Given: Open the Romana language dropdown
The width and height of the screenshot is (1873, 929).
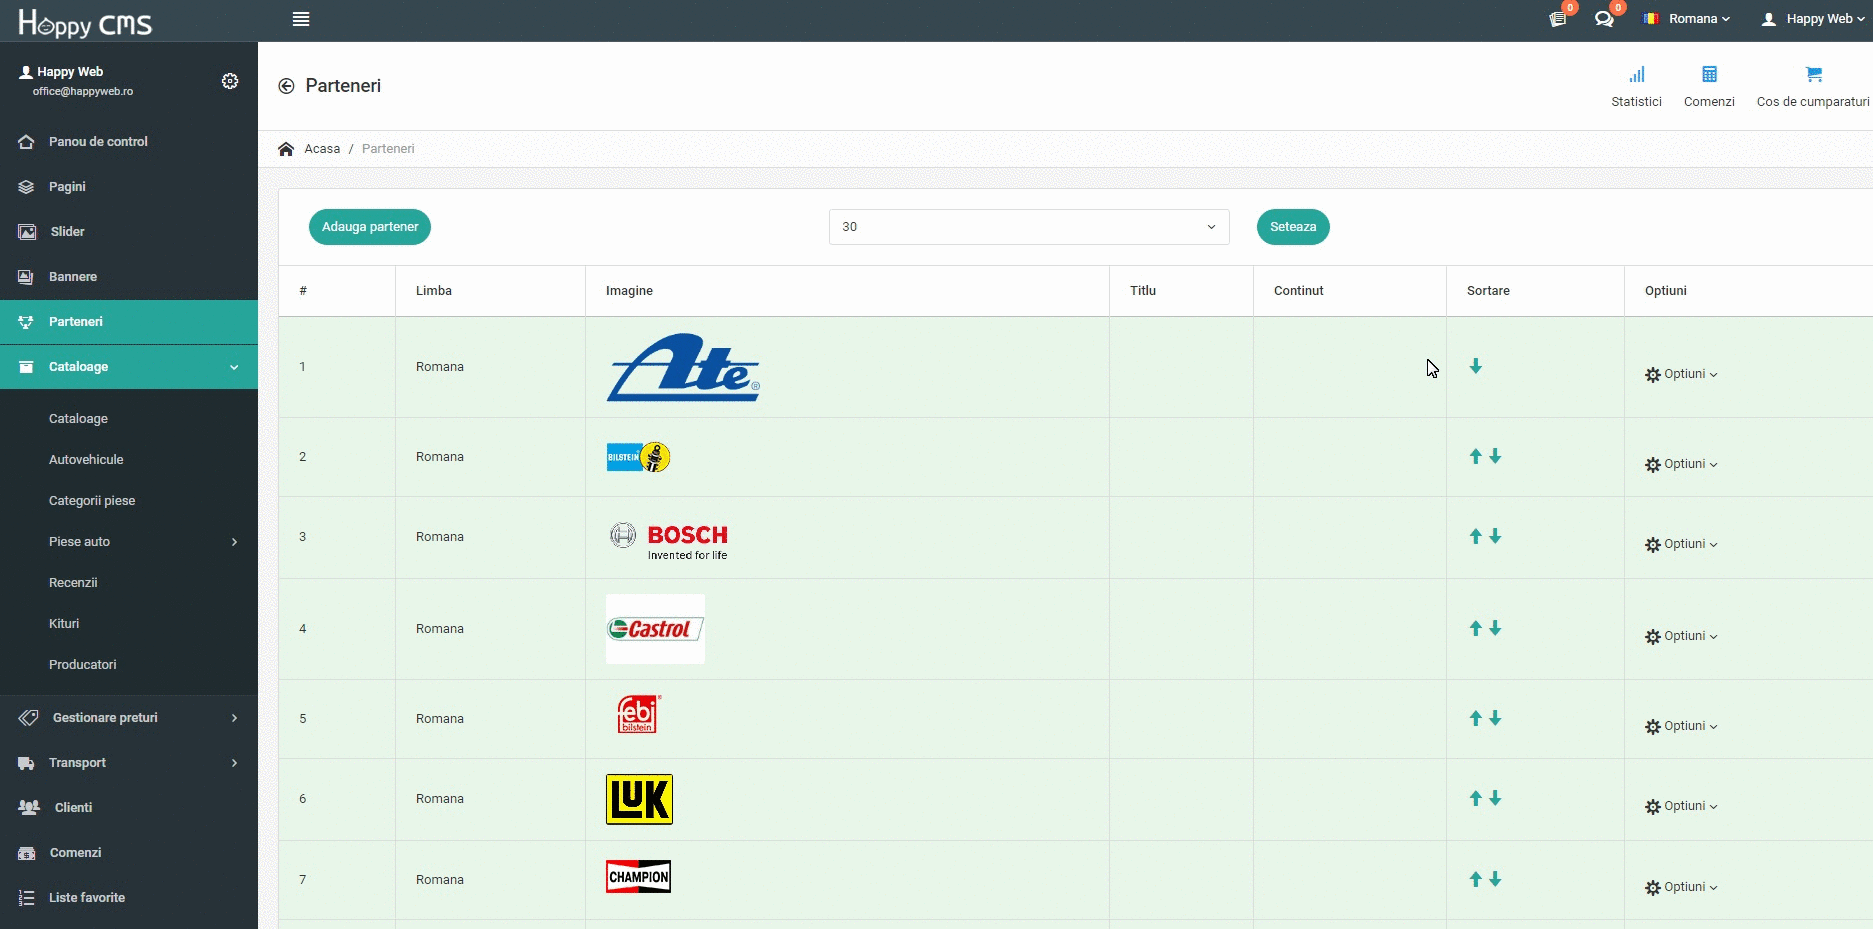Looking at the screenshot, I should [1687, 19].
